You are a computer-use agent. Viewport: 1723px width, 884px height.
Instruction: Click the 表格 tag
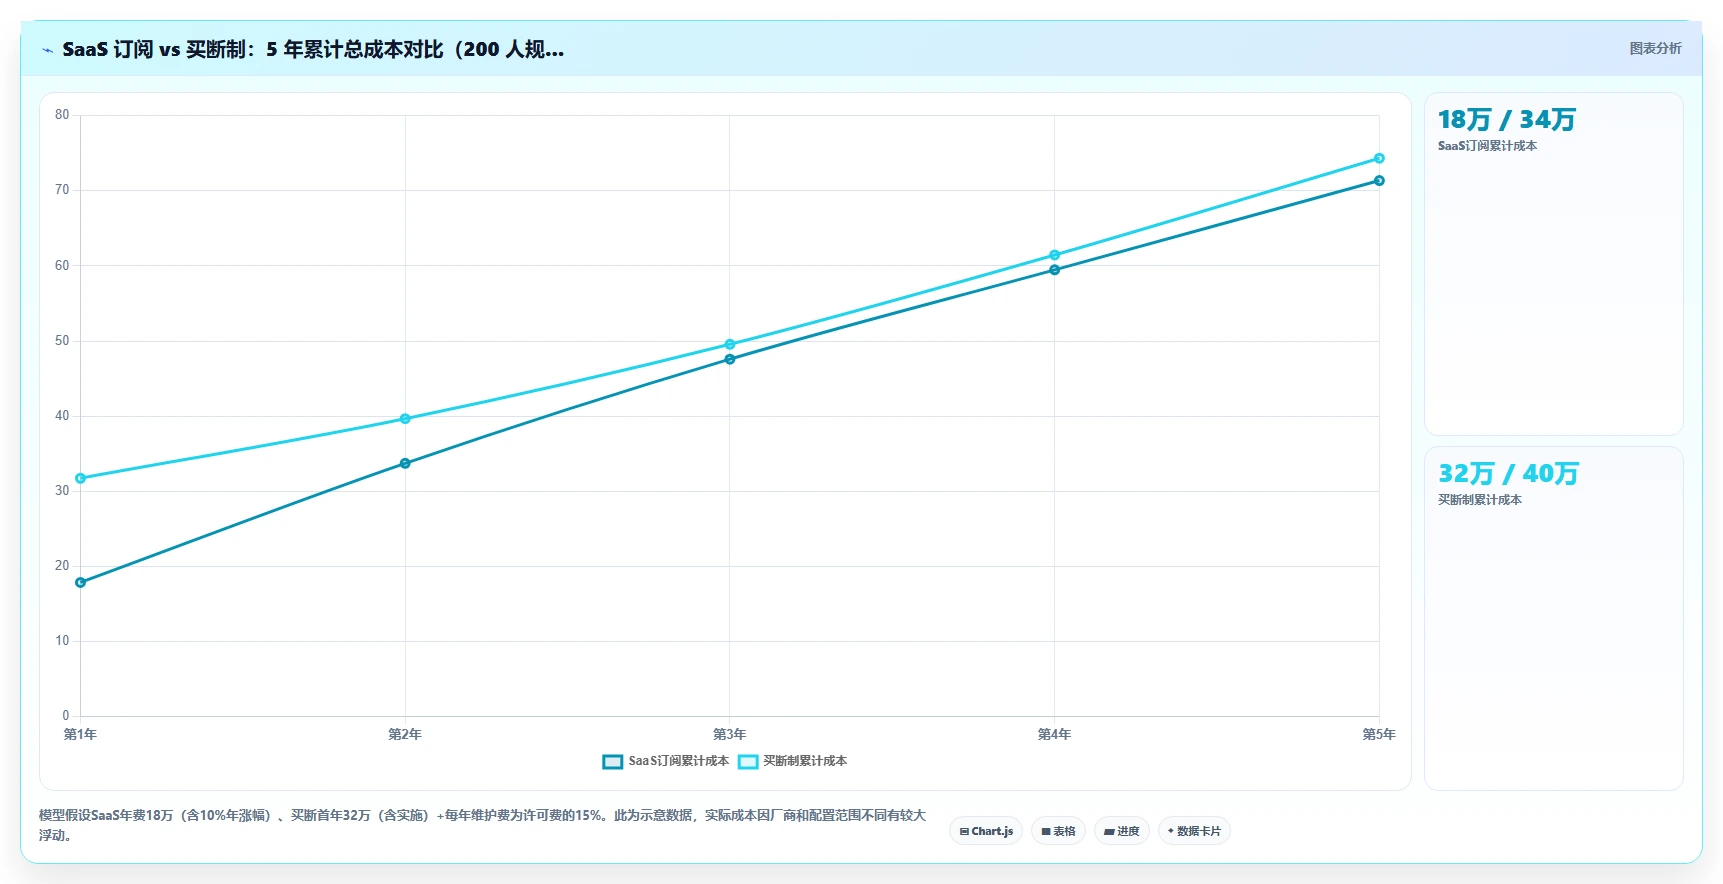1058,831
